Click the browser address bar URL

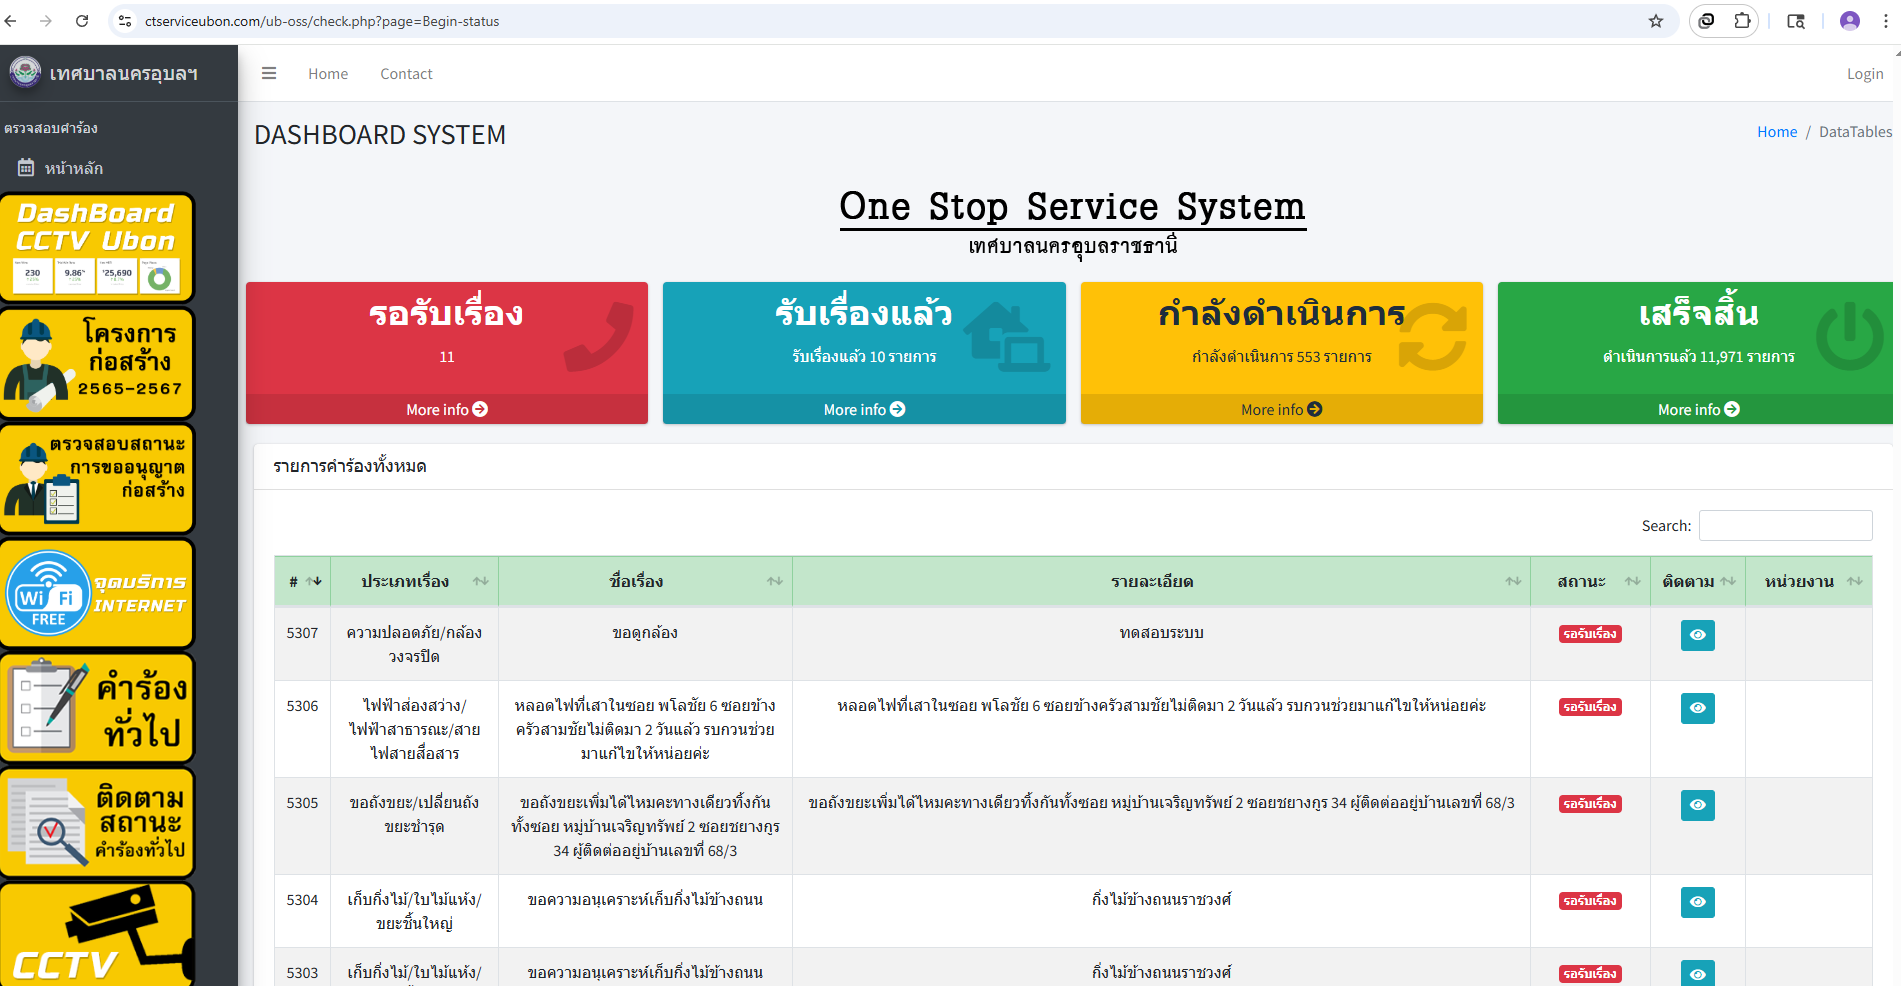(322, 21)
